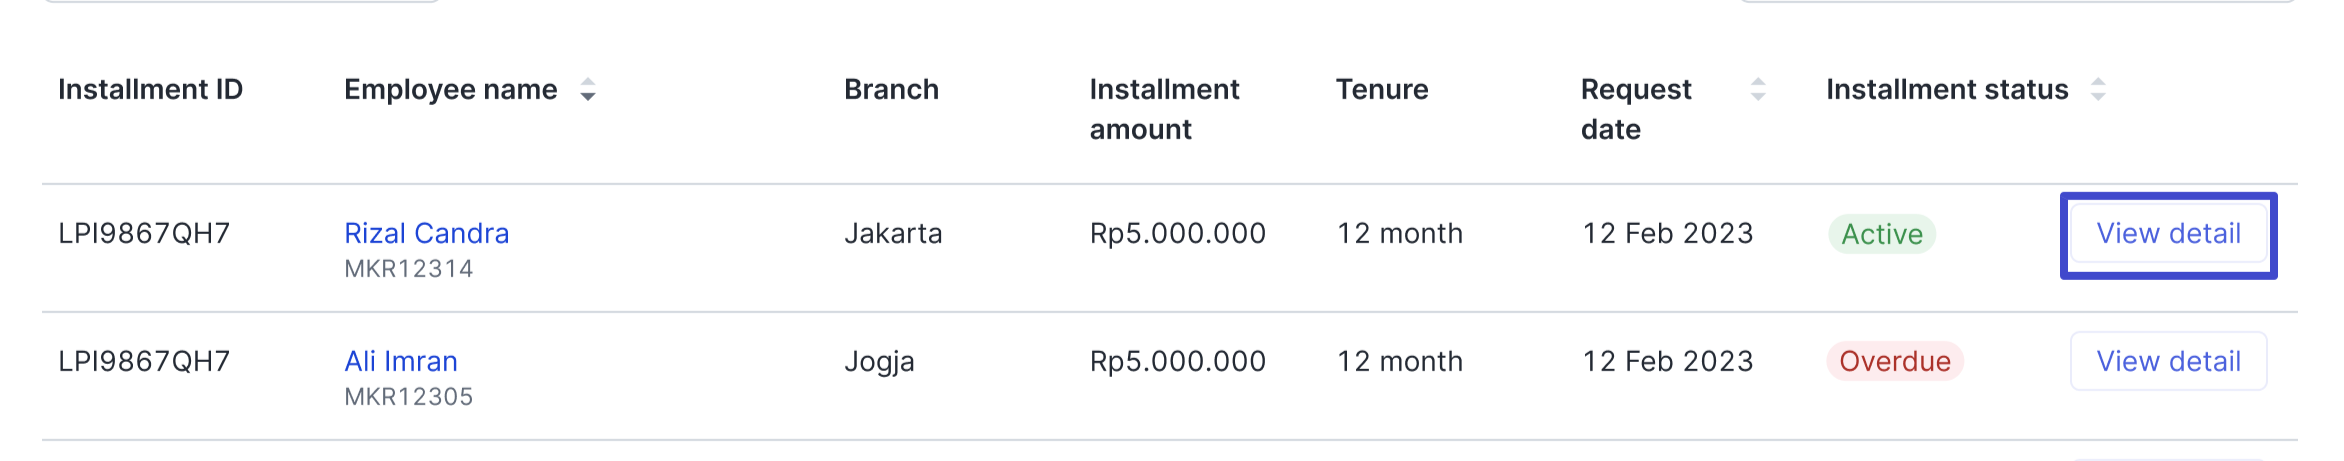Sort by Employee name column arrows
This screenshot has width=2344, height=461.
click(x=588, y=90)
